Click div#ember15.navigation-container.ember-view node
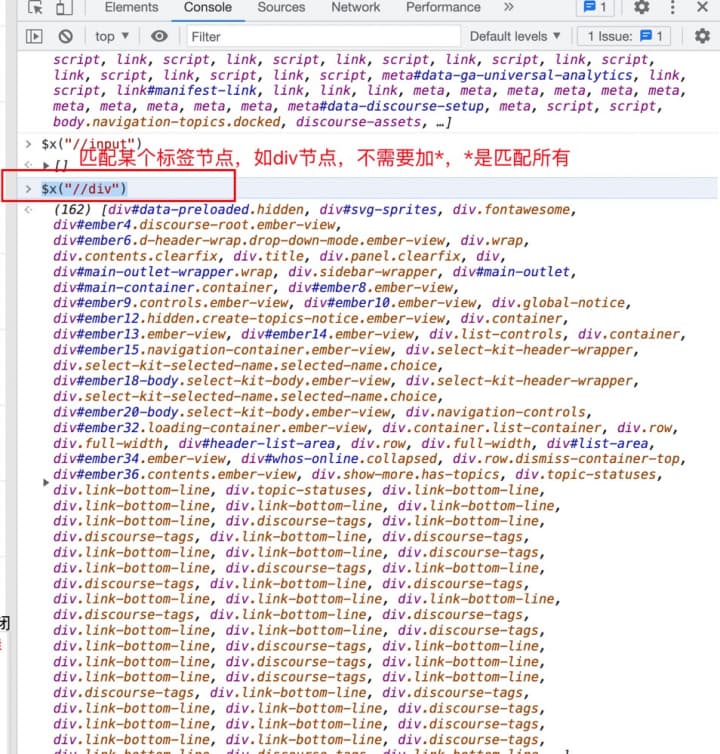This screenshot has height=754, width=720. coord(222,350)
